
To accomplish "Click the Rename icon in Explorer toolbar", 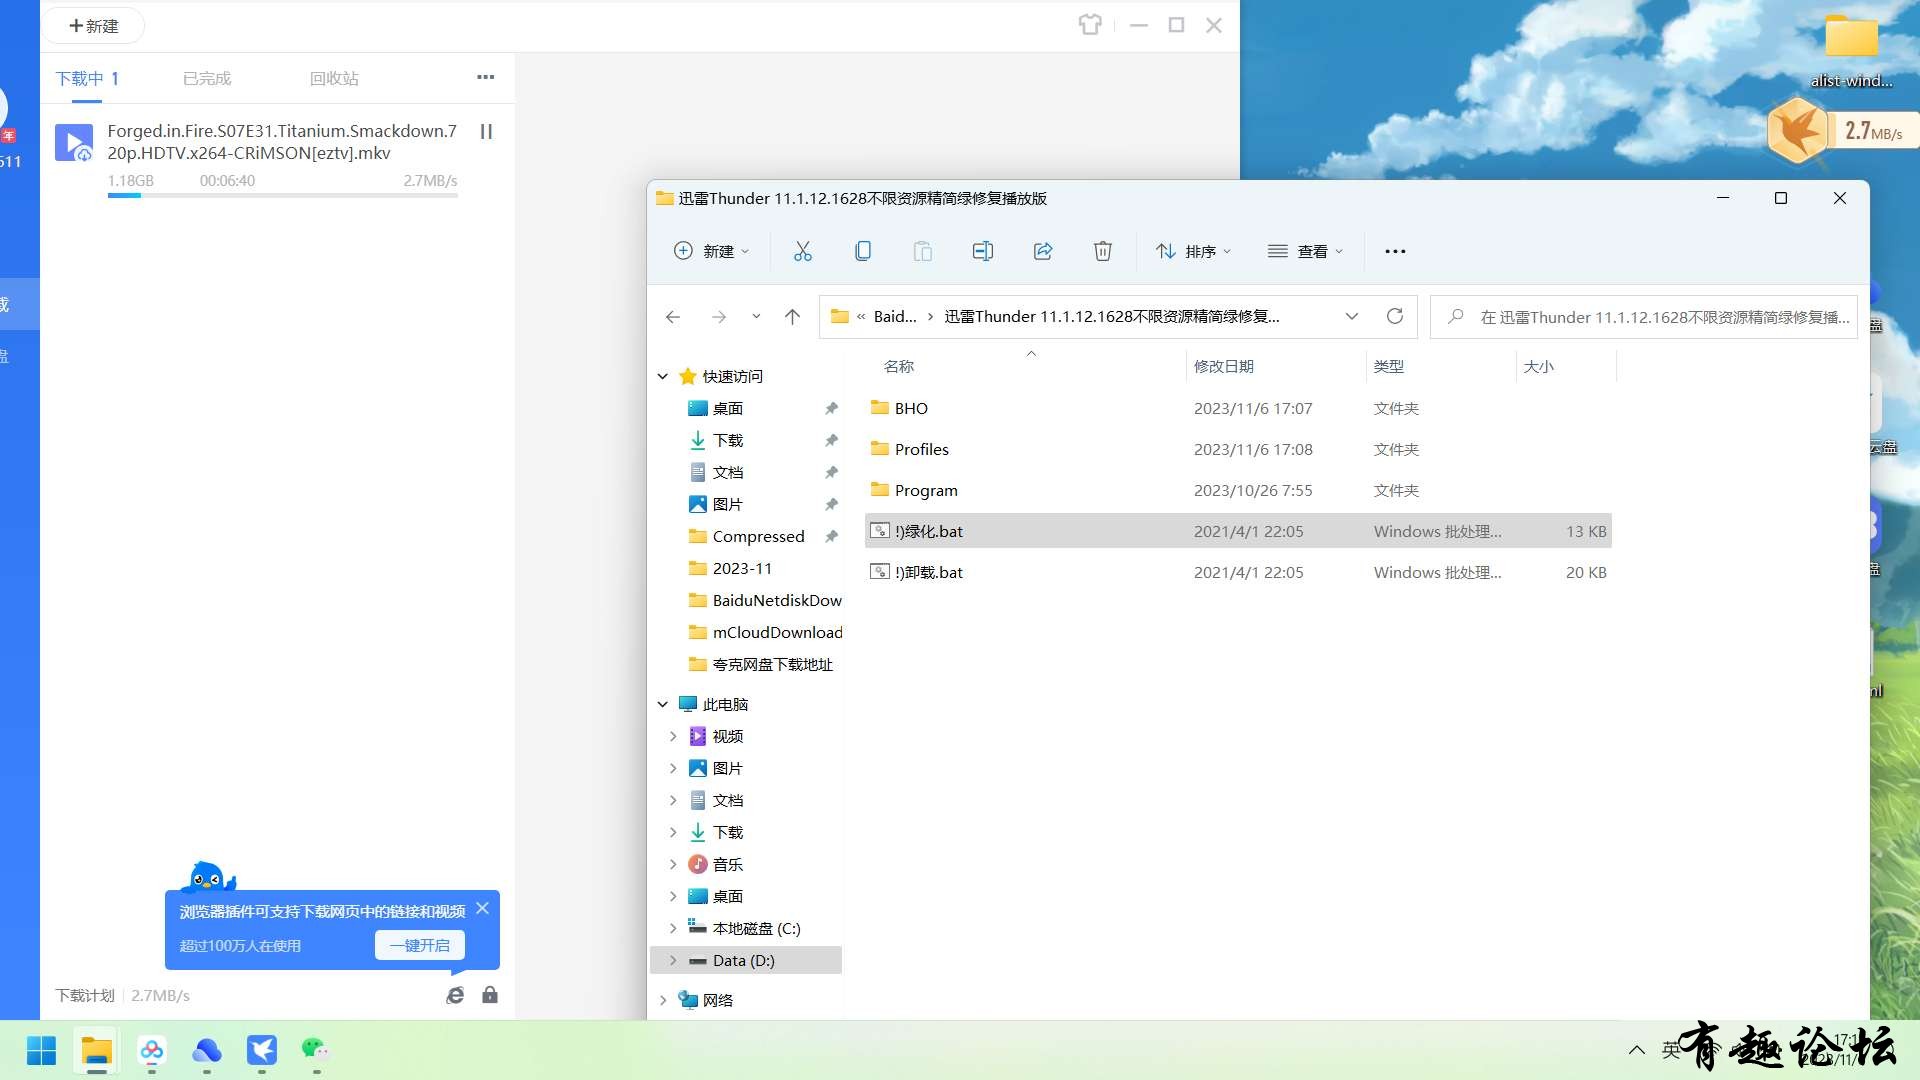I will coord(983,251).
